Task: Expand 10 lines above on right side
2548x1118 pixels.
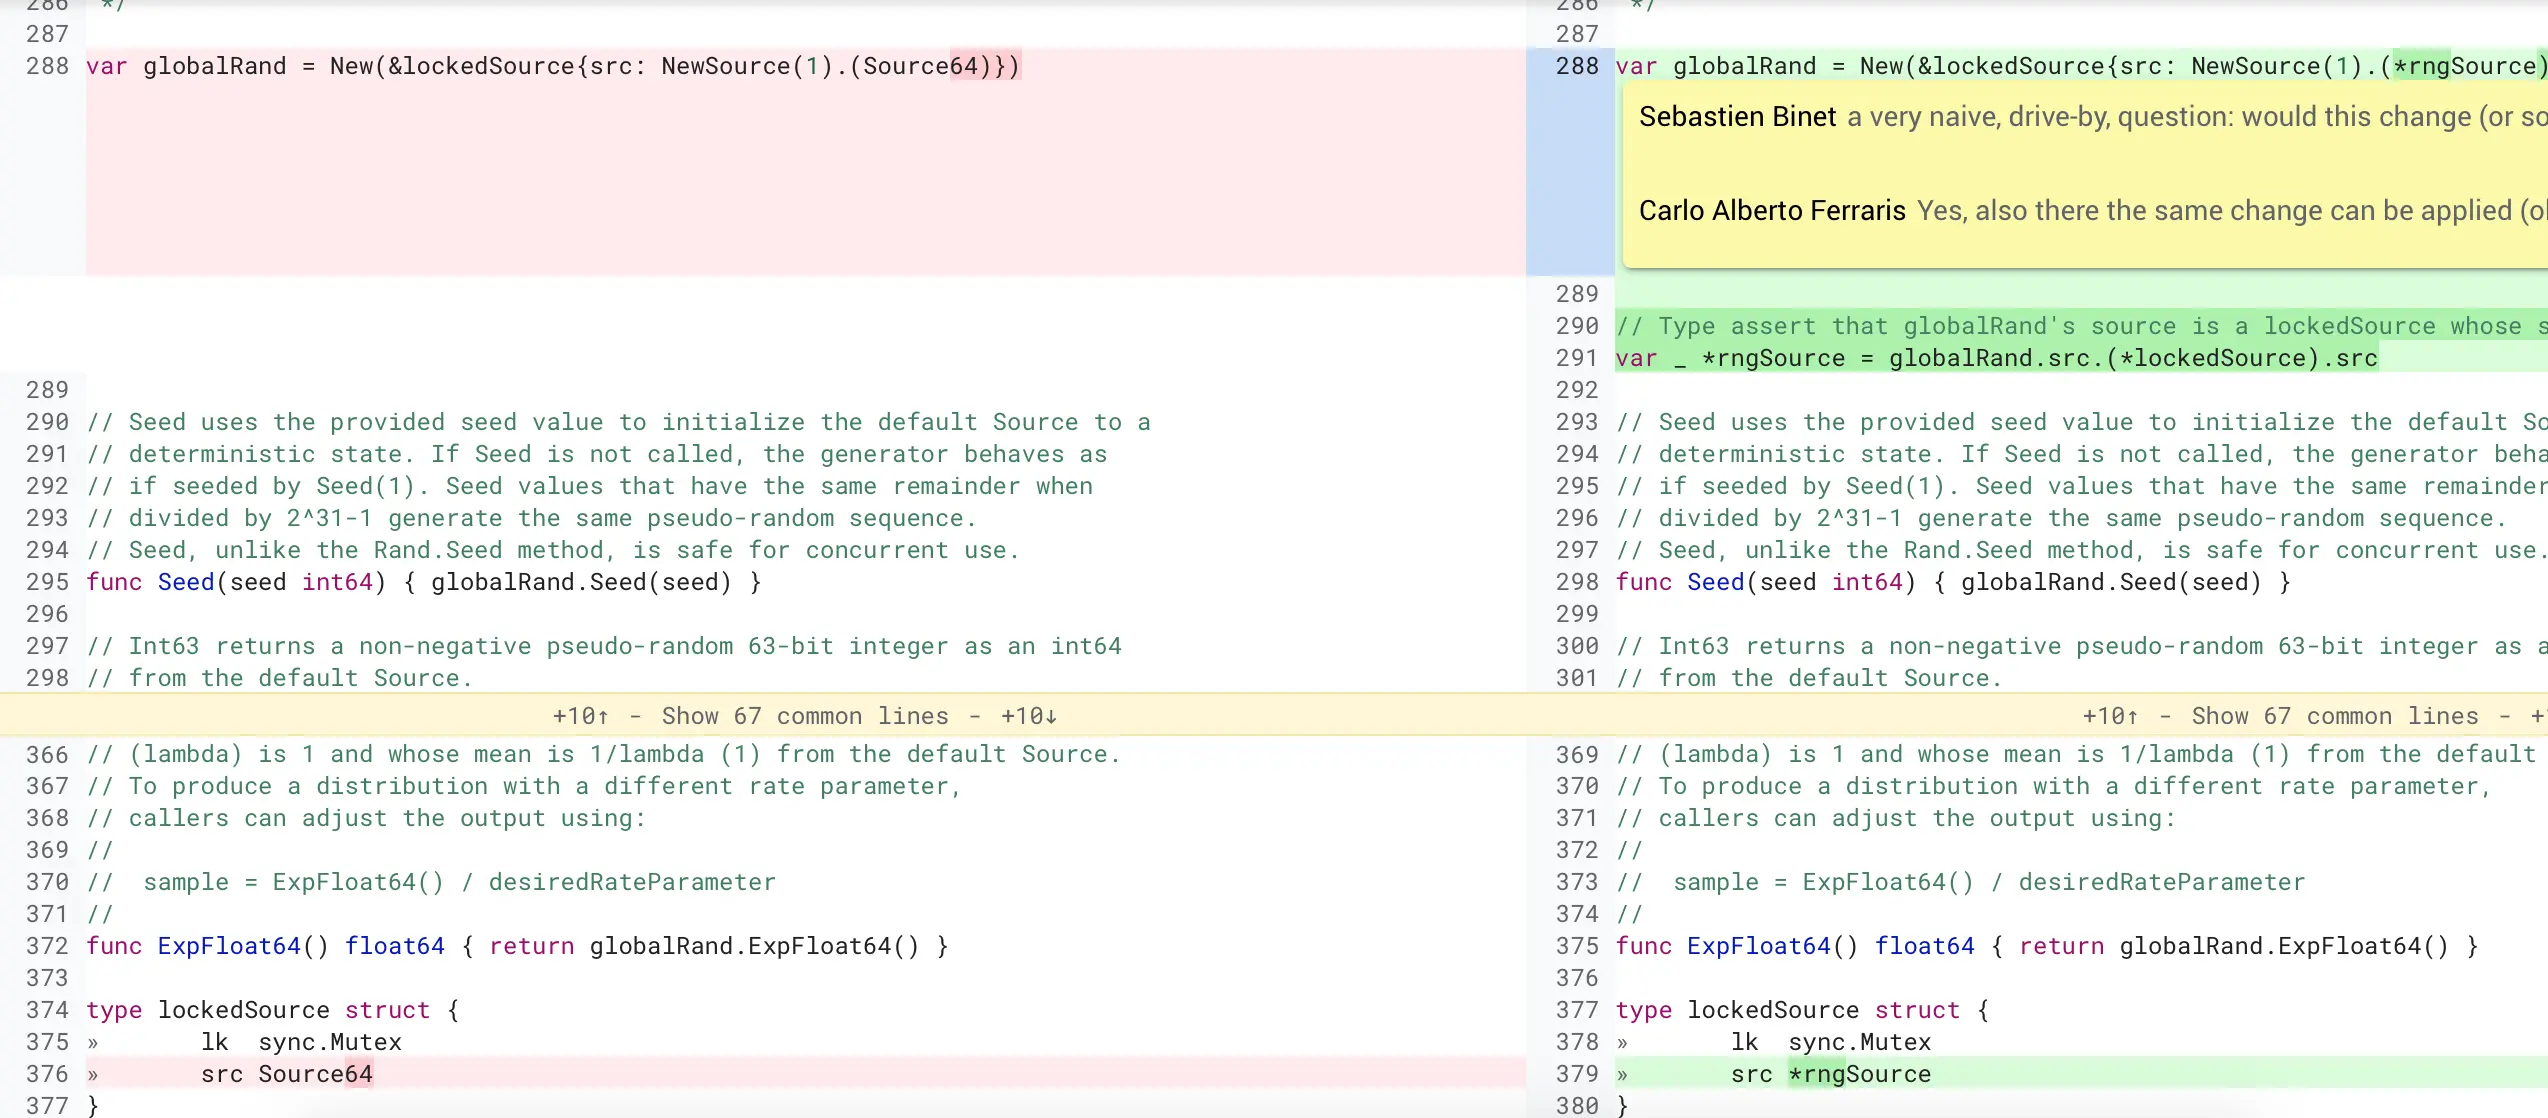Action: [2110, 716]
